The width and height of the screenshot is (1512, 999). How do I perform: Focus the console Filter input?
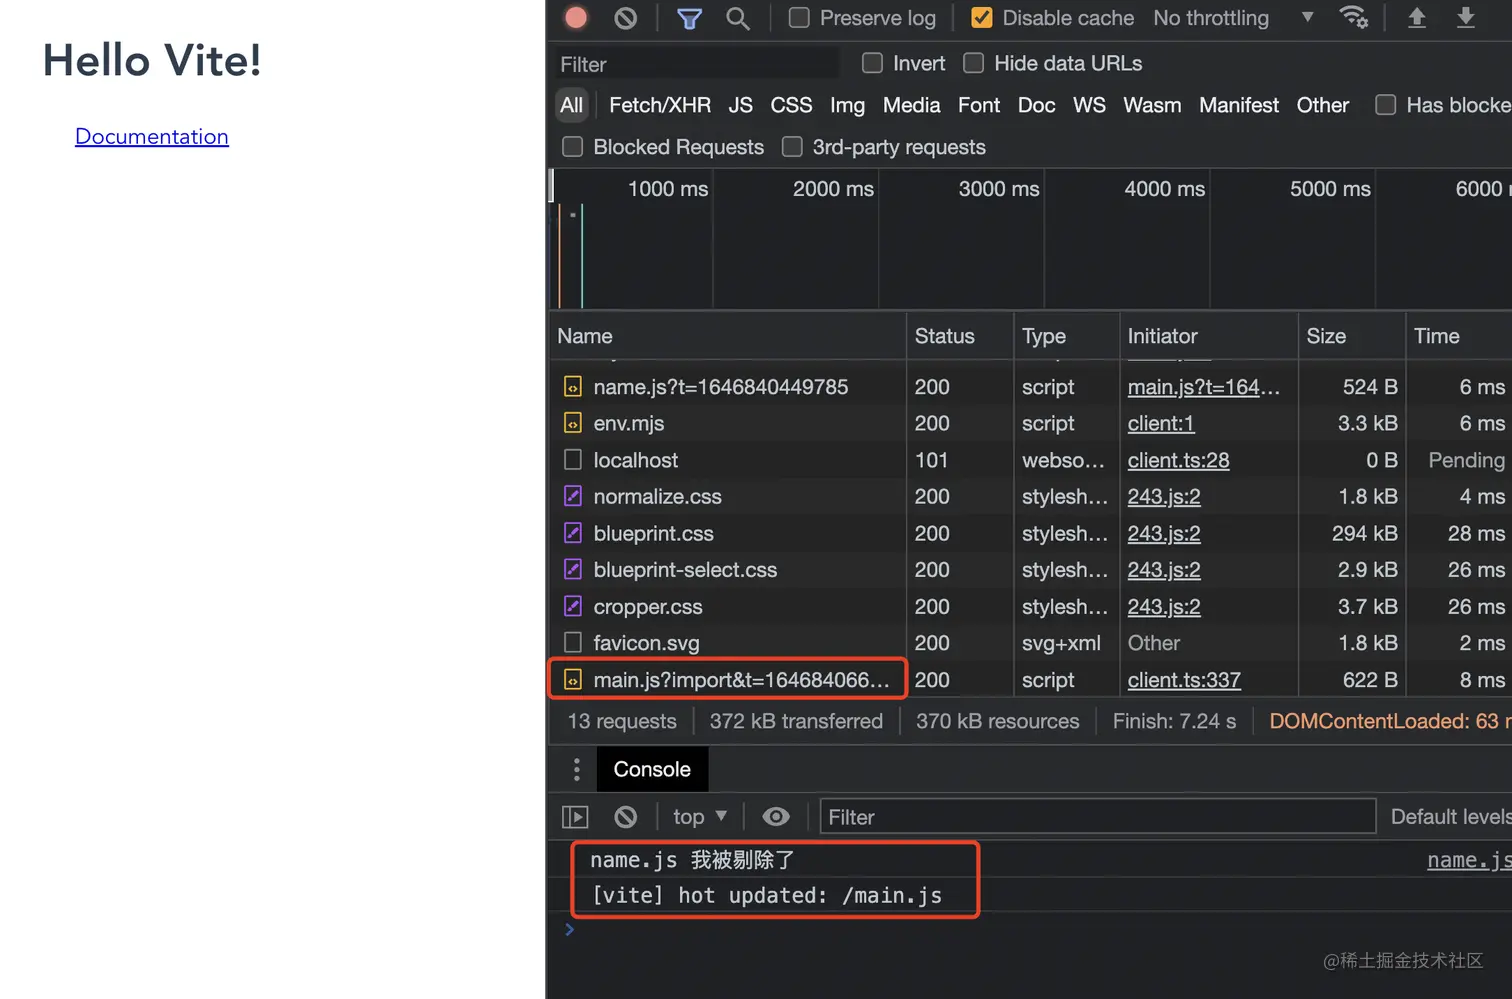coord(1097,817)
